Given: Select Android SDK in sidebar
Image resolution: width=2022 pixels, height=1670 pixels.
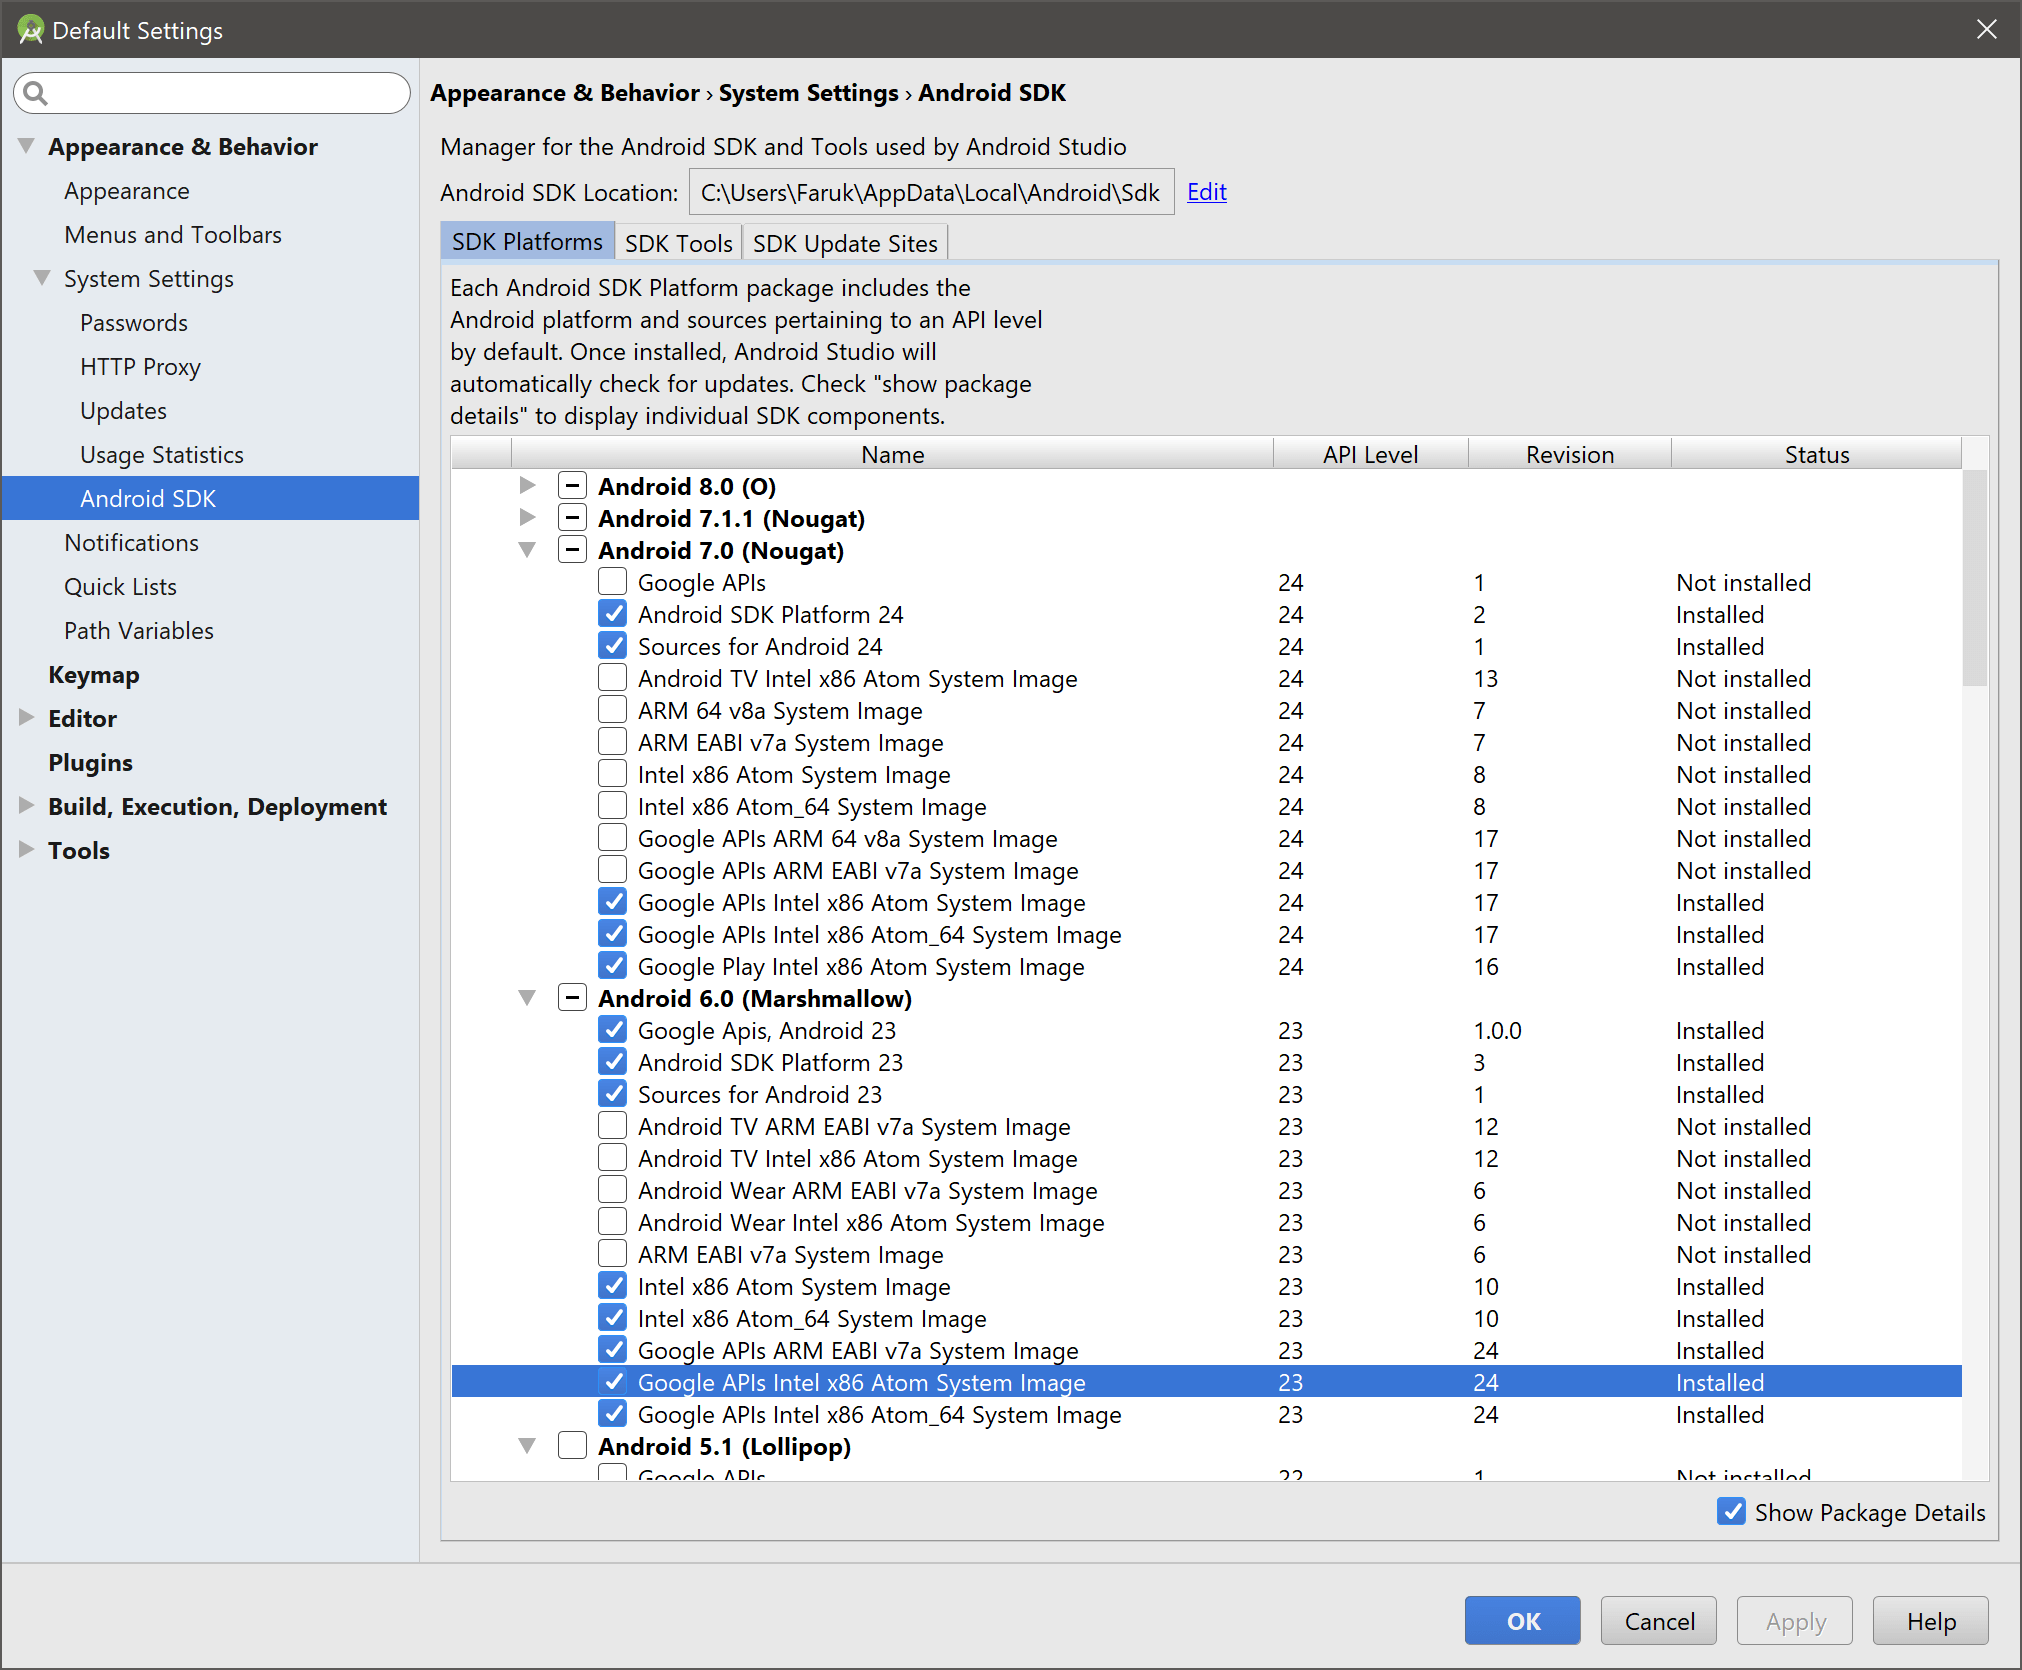Looking at the screenshot, I should point(210,498).
